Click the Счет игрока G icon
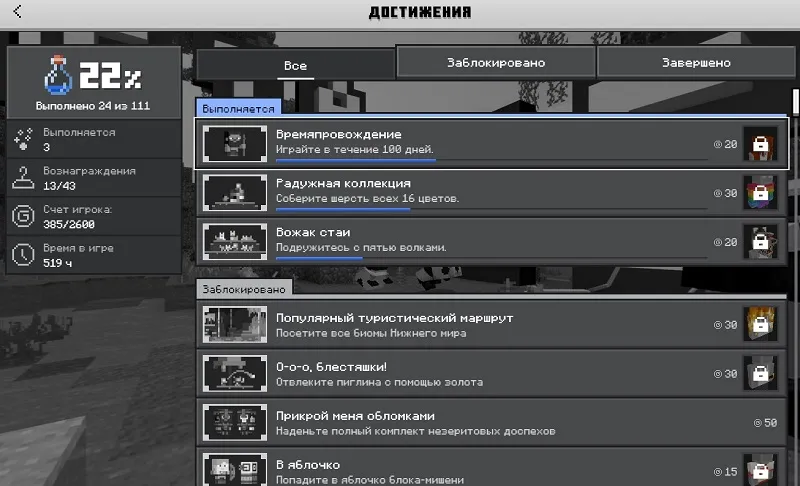The height and width of the screenshot is (486, 800). (24, 216)
